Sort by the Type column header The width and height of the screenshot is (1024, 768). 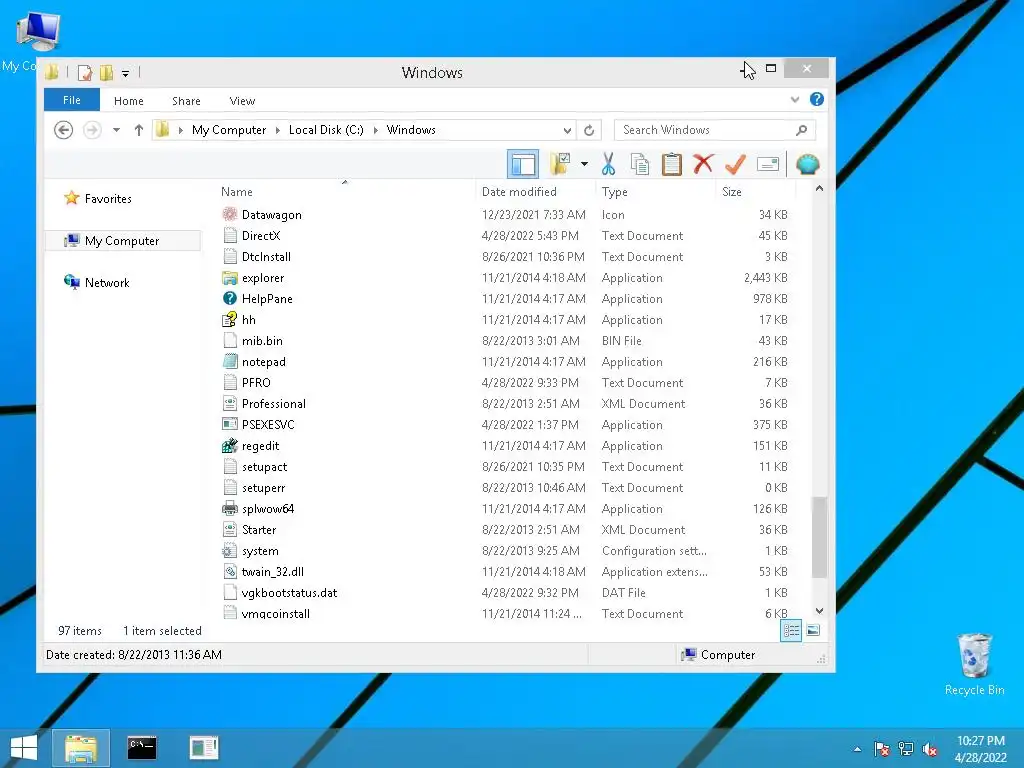[x=615, y=192]
